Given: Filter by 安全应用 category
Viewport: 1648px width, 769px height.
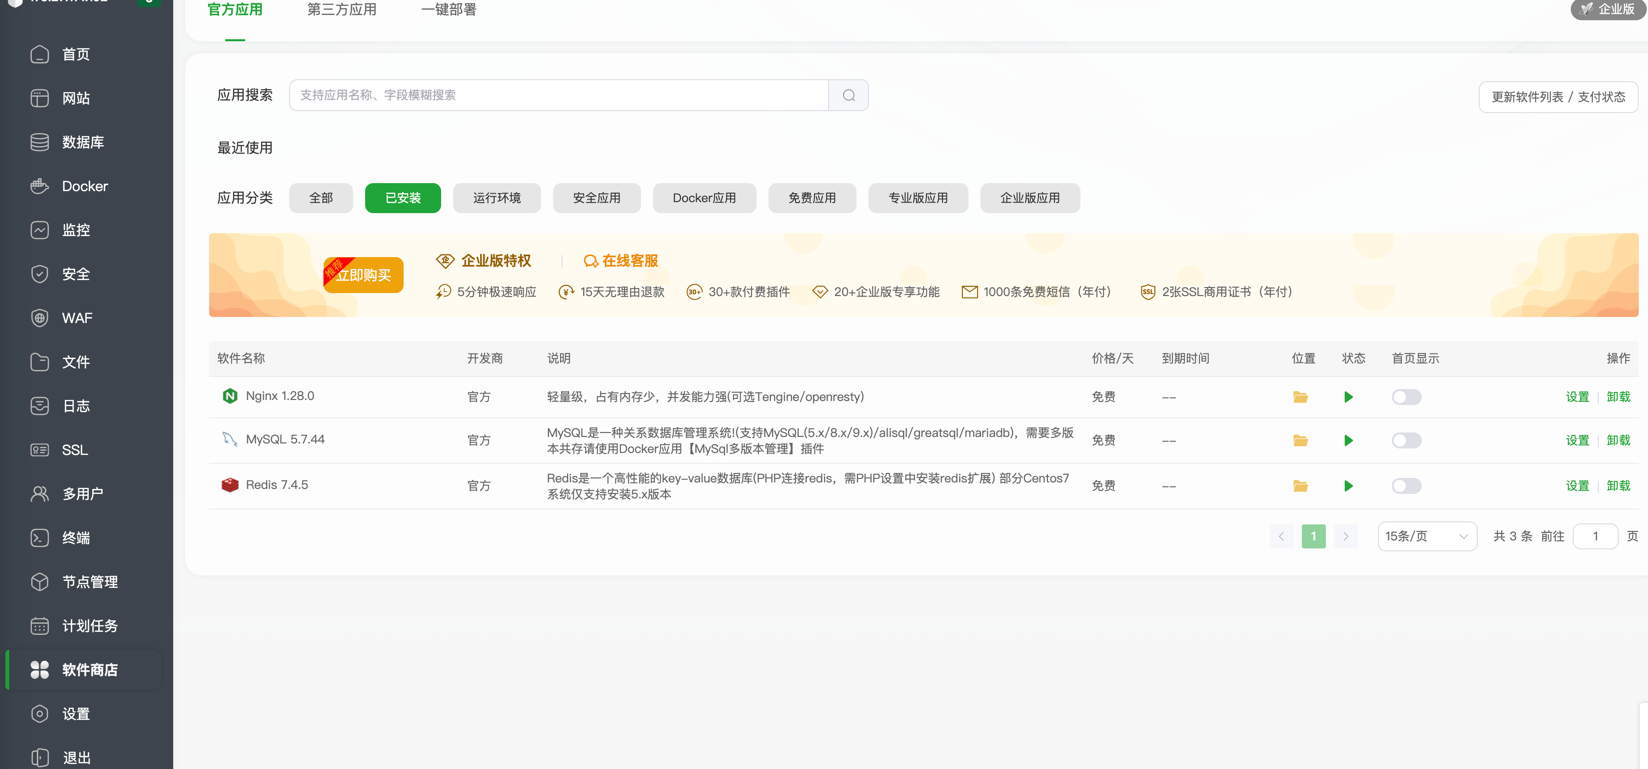Looking at the screenshot, I should (597, 198).
